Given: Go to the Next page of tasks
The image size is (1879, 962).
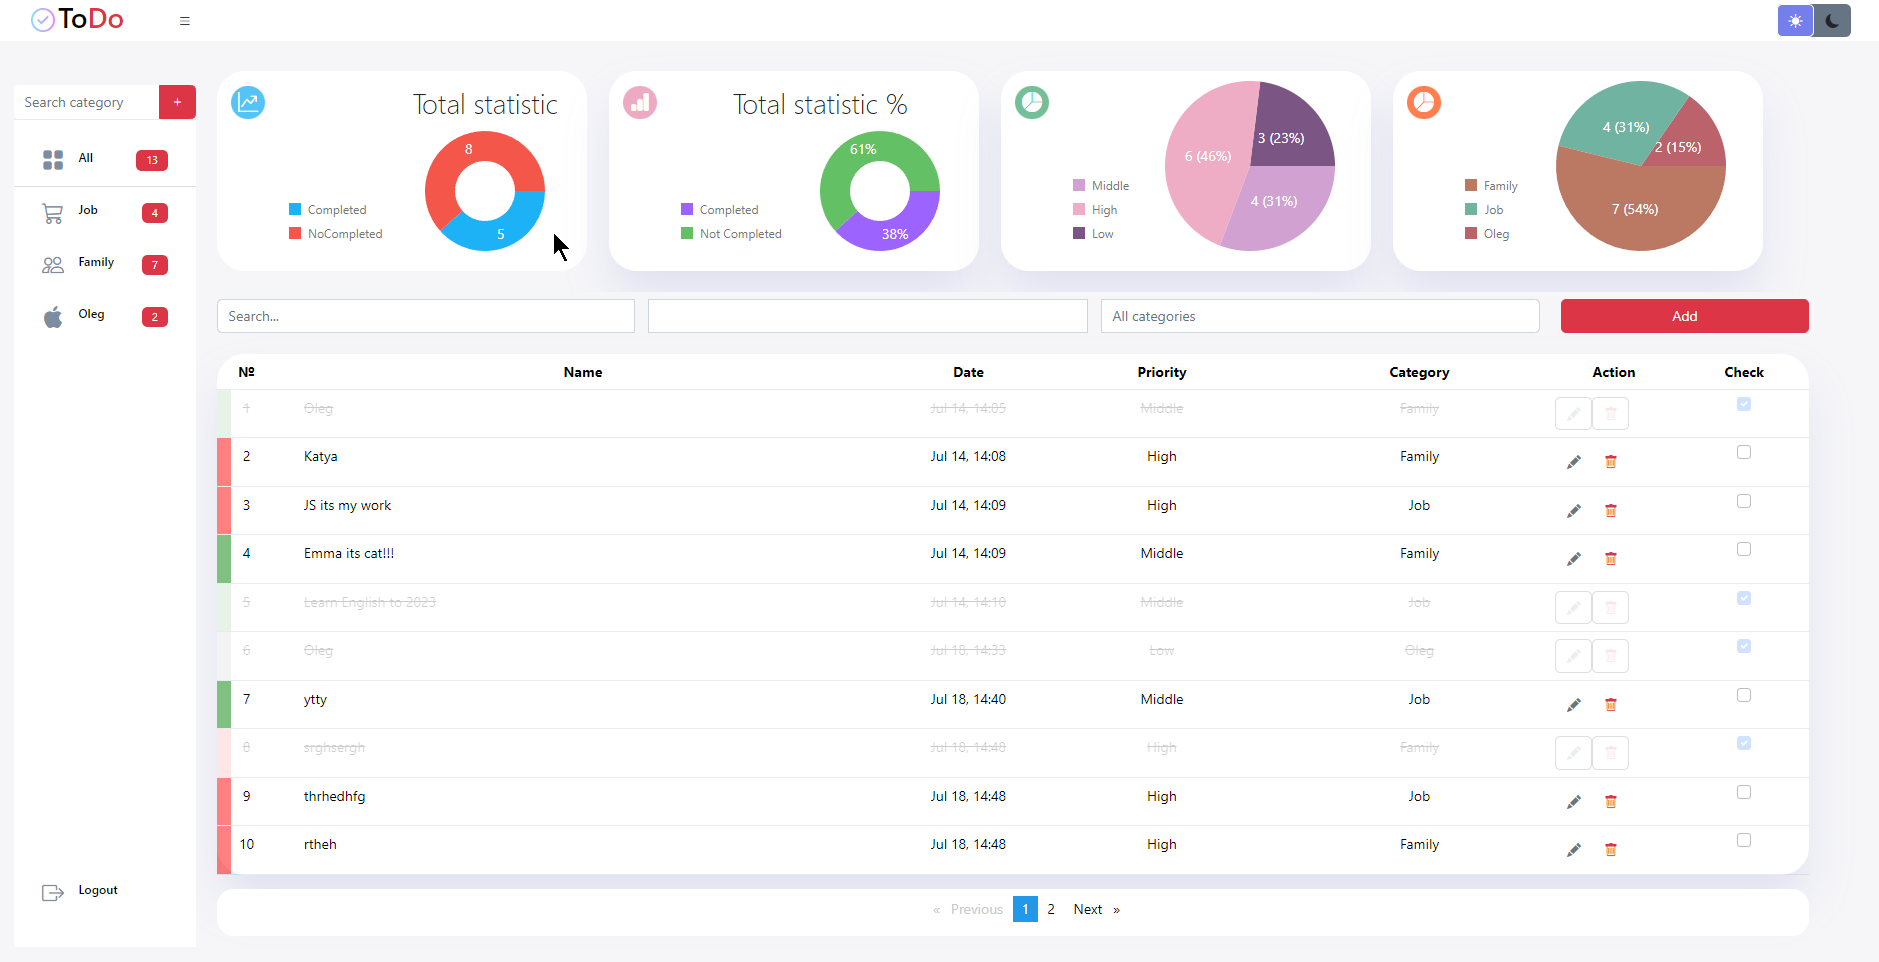Looking at the screenshot, I should [1088, 909].
